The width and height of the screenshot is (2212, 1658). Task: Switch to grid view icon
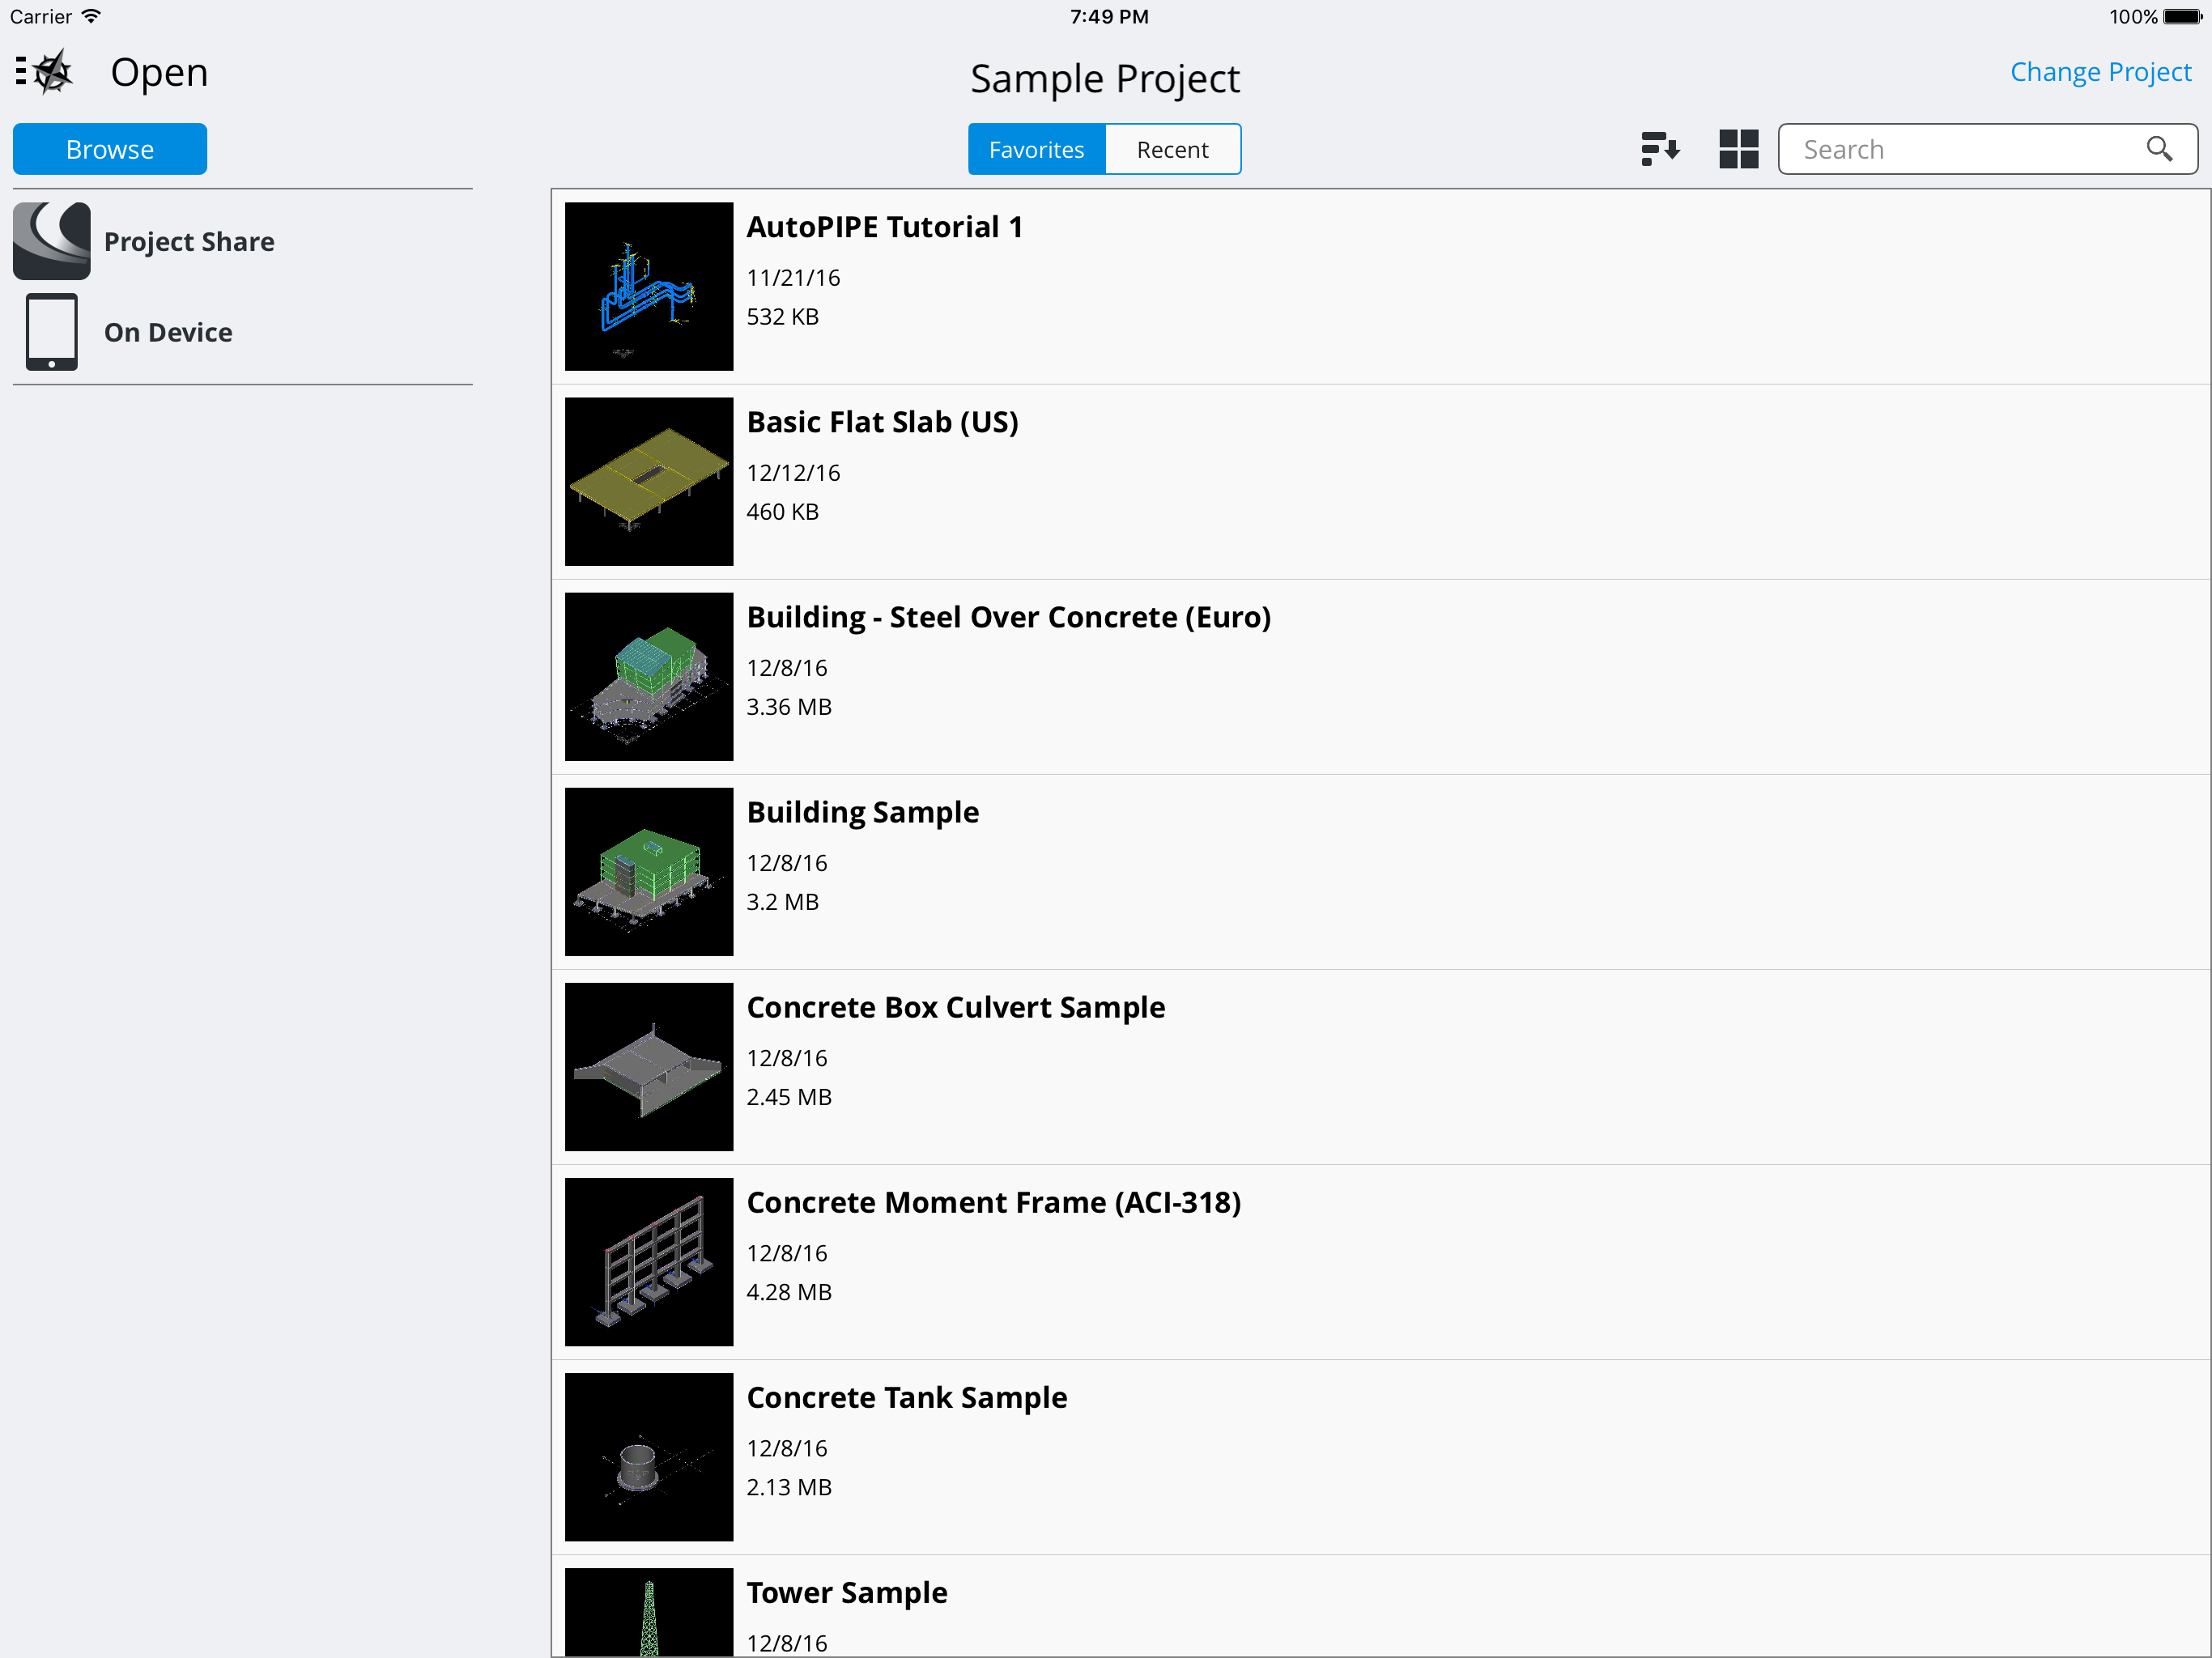click(x=1738, y=149)
